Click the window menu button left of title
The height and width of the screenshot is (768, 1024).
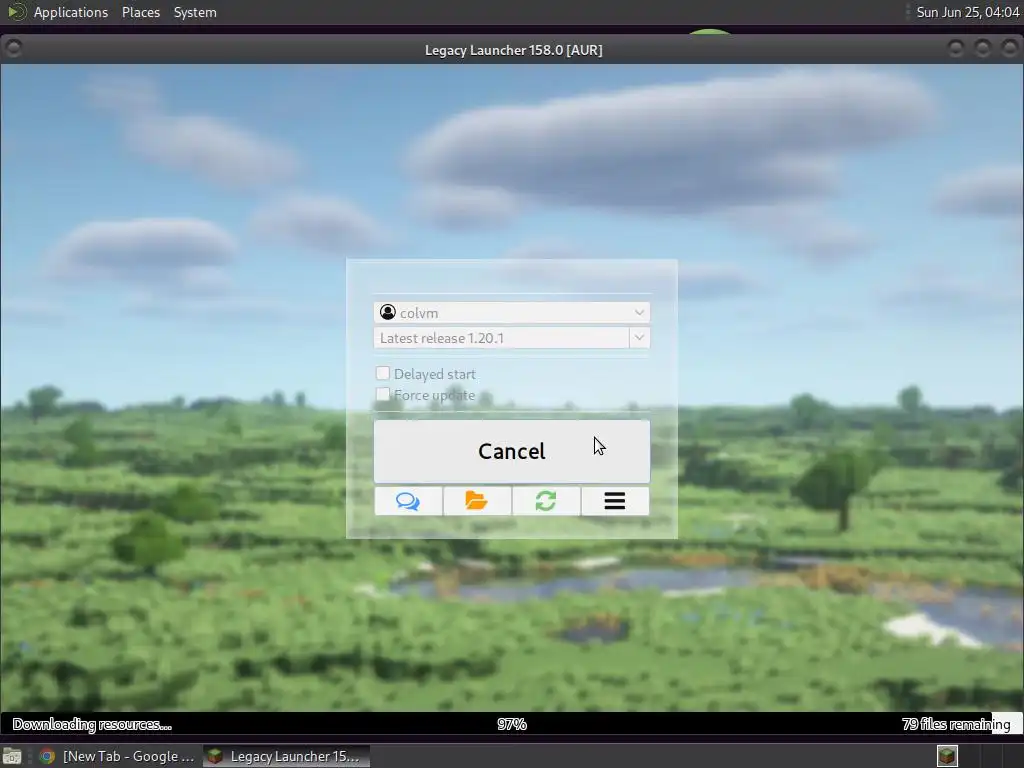[x=13, y=48]
